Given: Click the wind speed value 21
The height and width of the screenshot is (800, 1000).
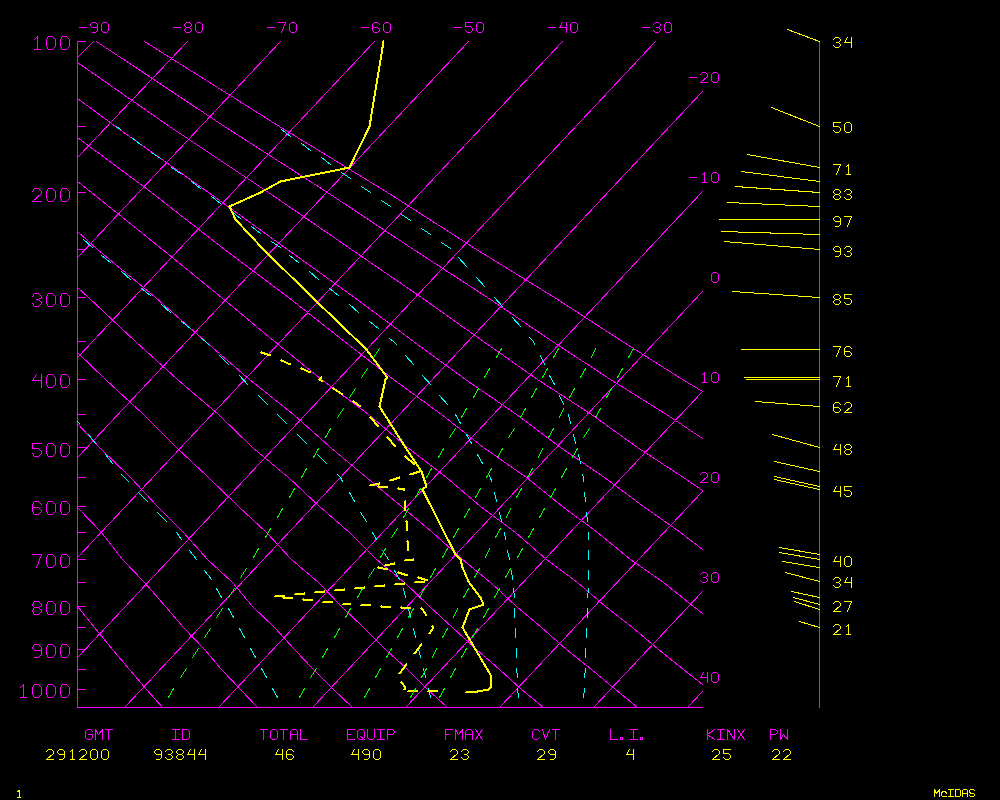Looking at the screenshot, I should [842, 630].
